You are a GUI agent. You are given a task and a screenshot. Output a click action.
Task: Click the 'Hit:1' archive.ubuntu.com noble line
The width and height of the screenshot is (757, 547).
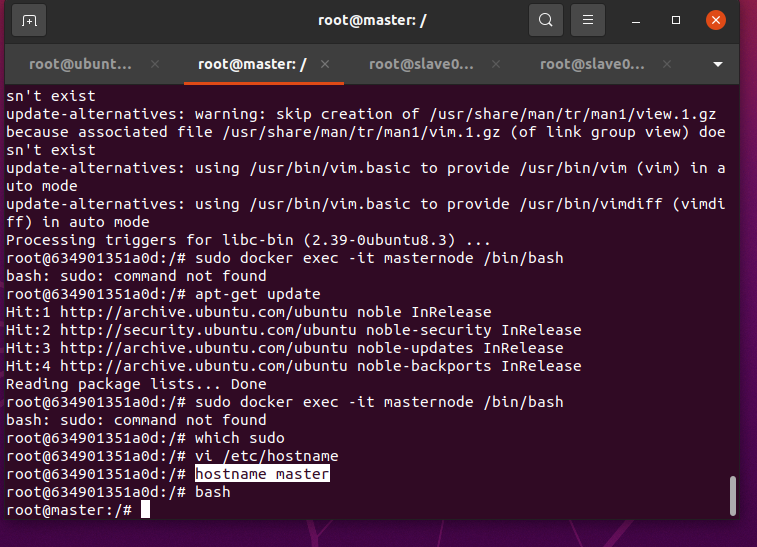point(249,312)
